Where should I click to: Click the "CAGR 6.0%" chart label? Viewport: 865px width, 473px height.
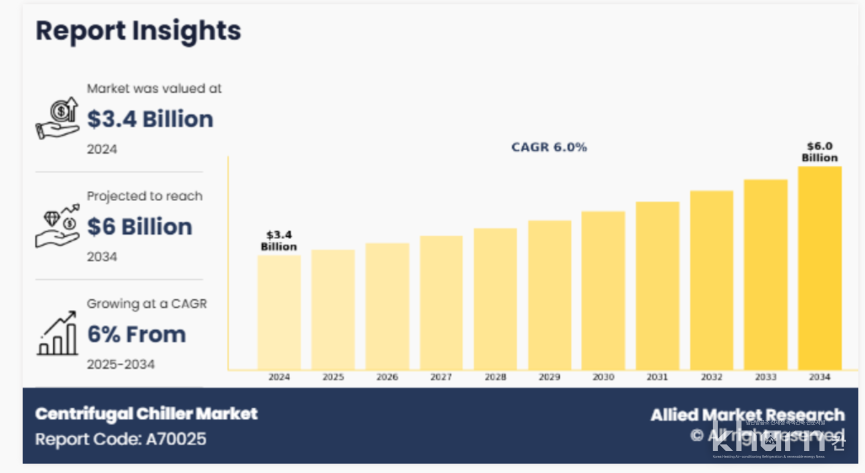click(549, 147)
